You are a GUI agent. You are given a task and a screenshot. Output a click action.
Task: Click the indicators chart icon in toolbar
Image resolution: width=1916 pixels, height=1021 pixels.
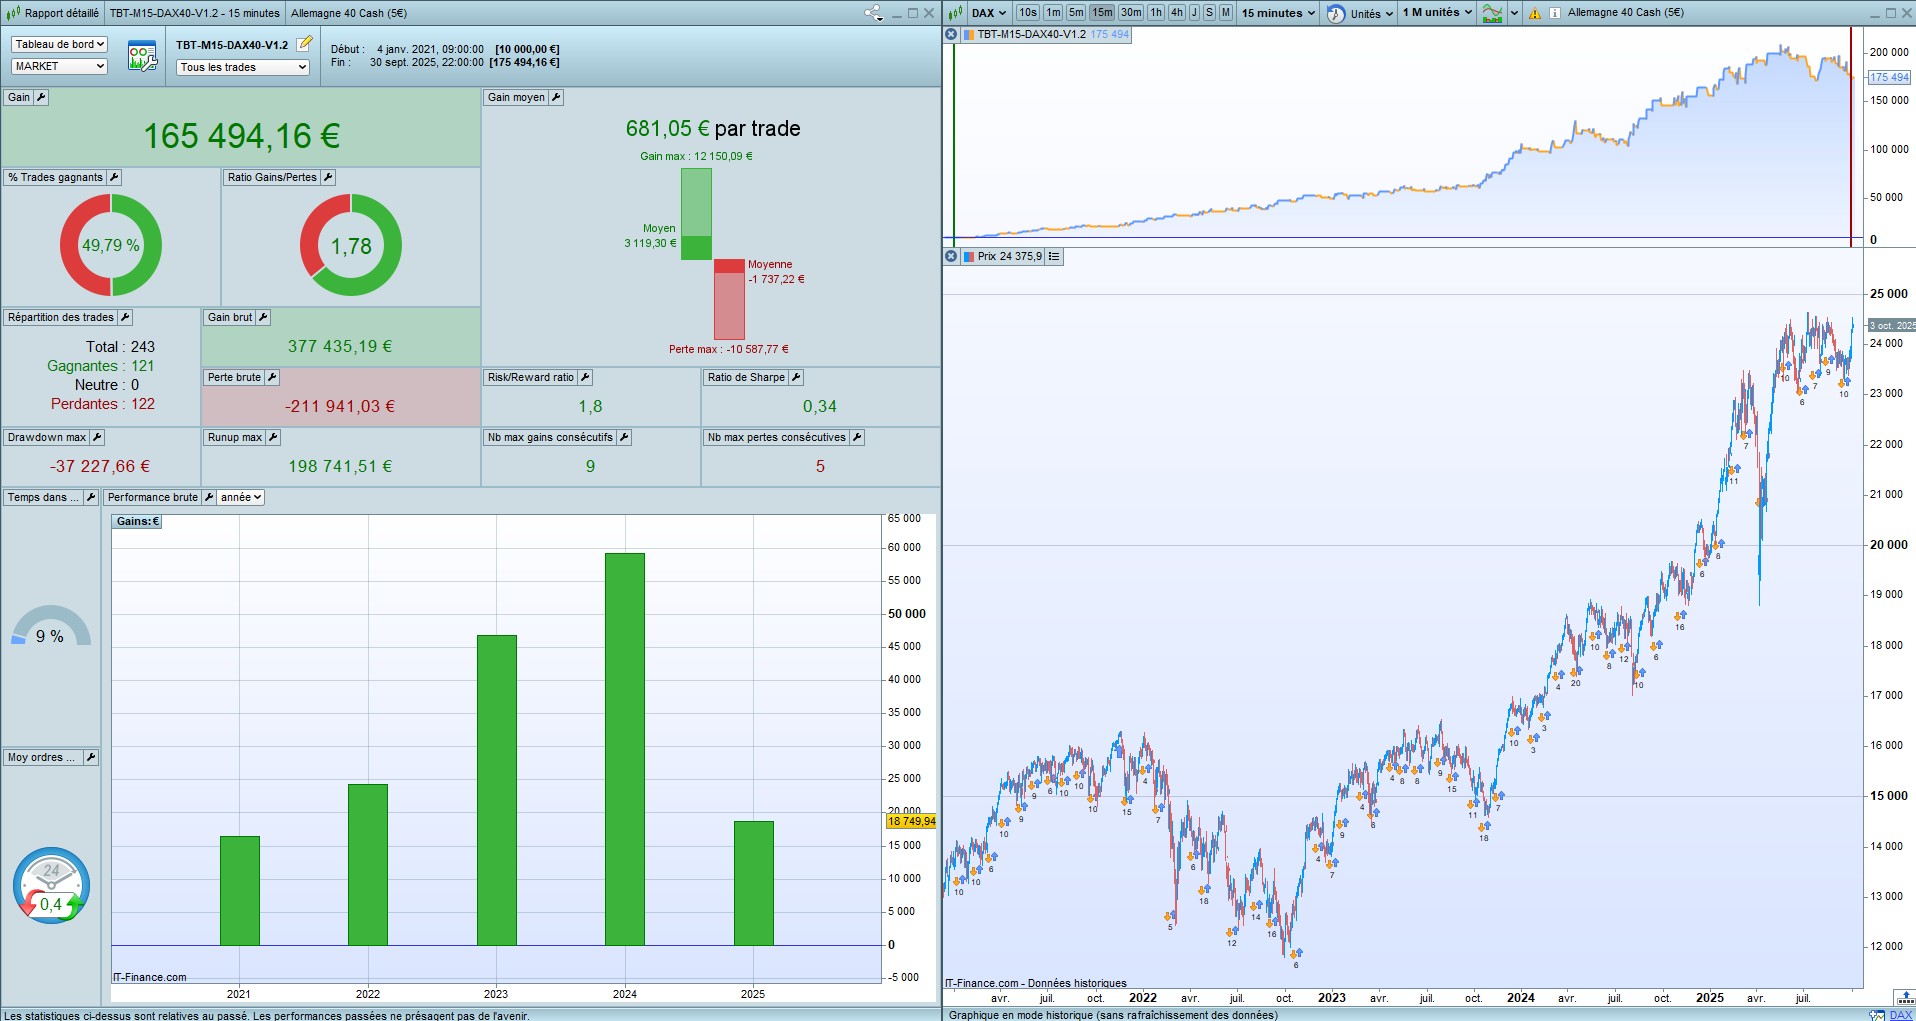click(x=1492, y=13)
